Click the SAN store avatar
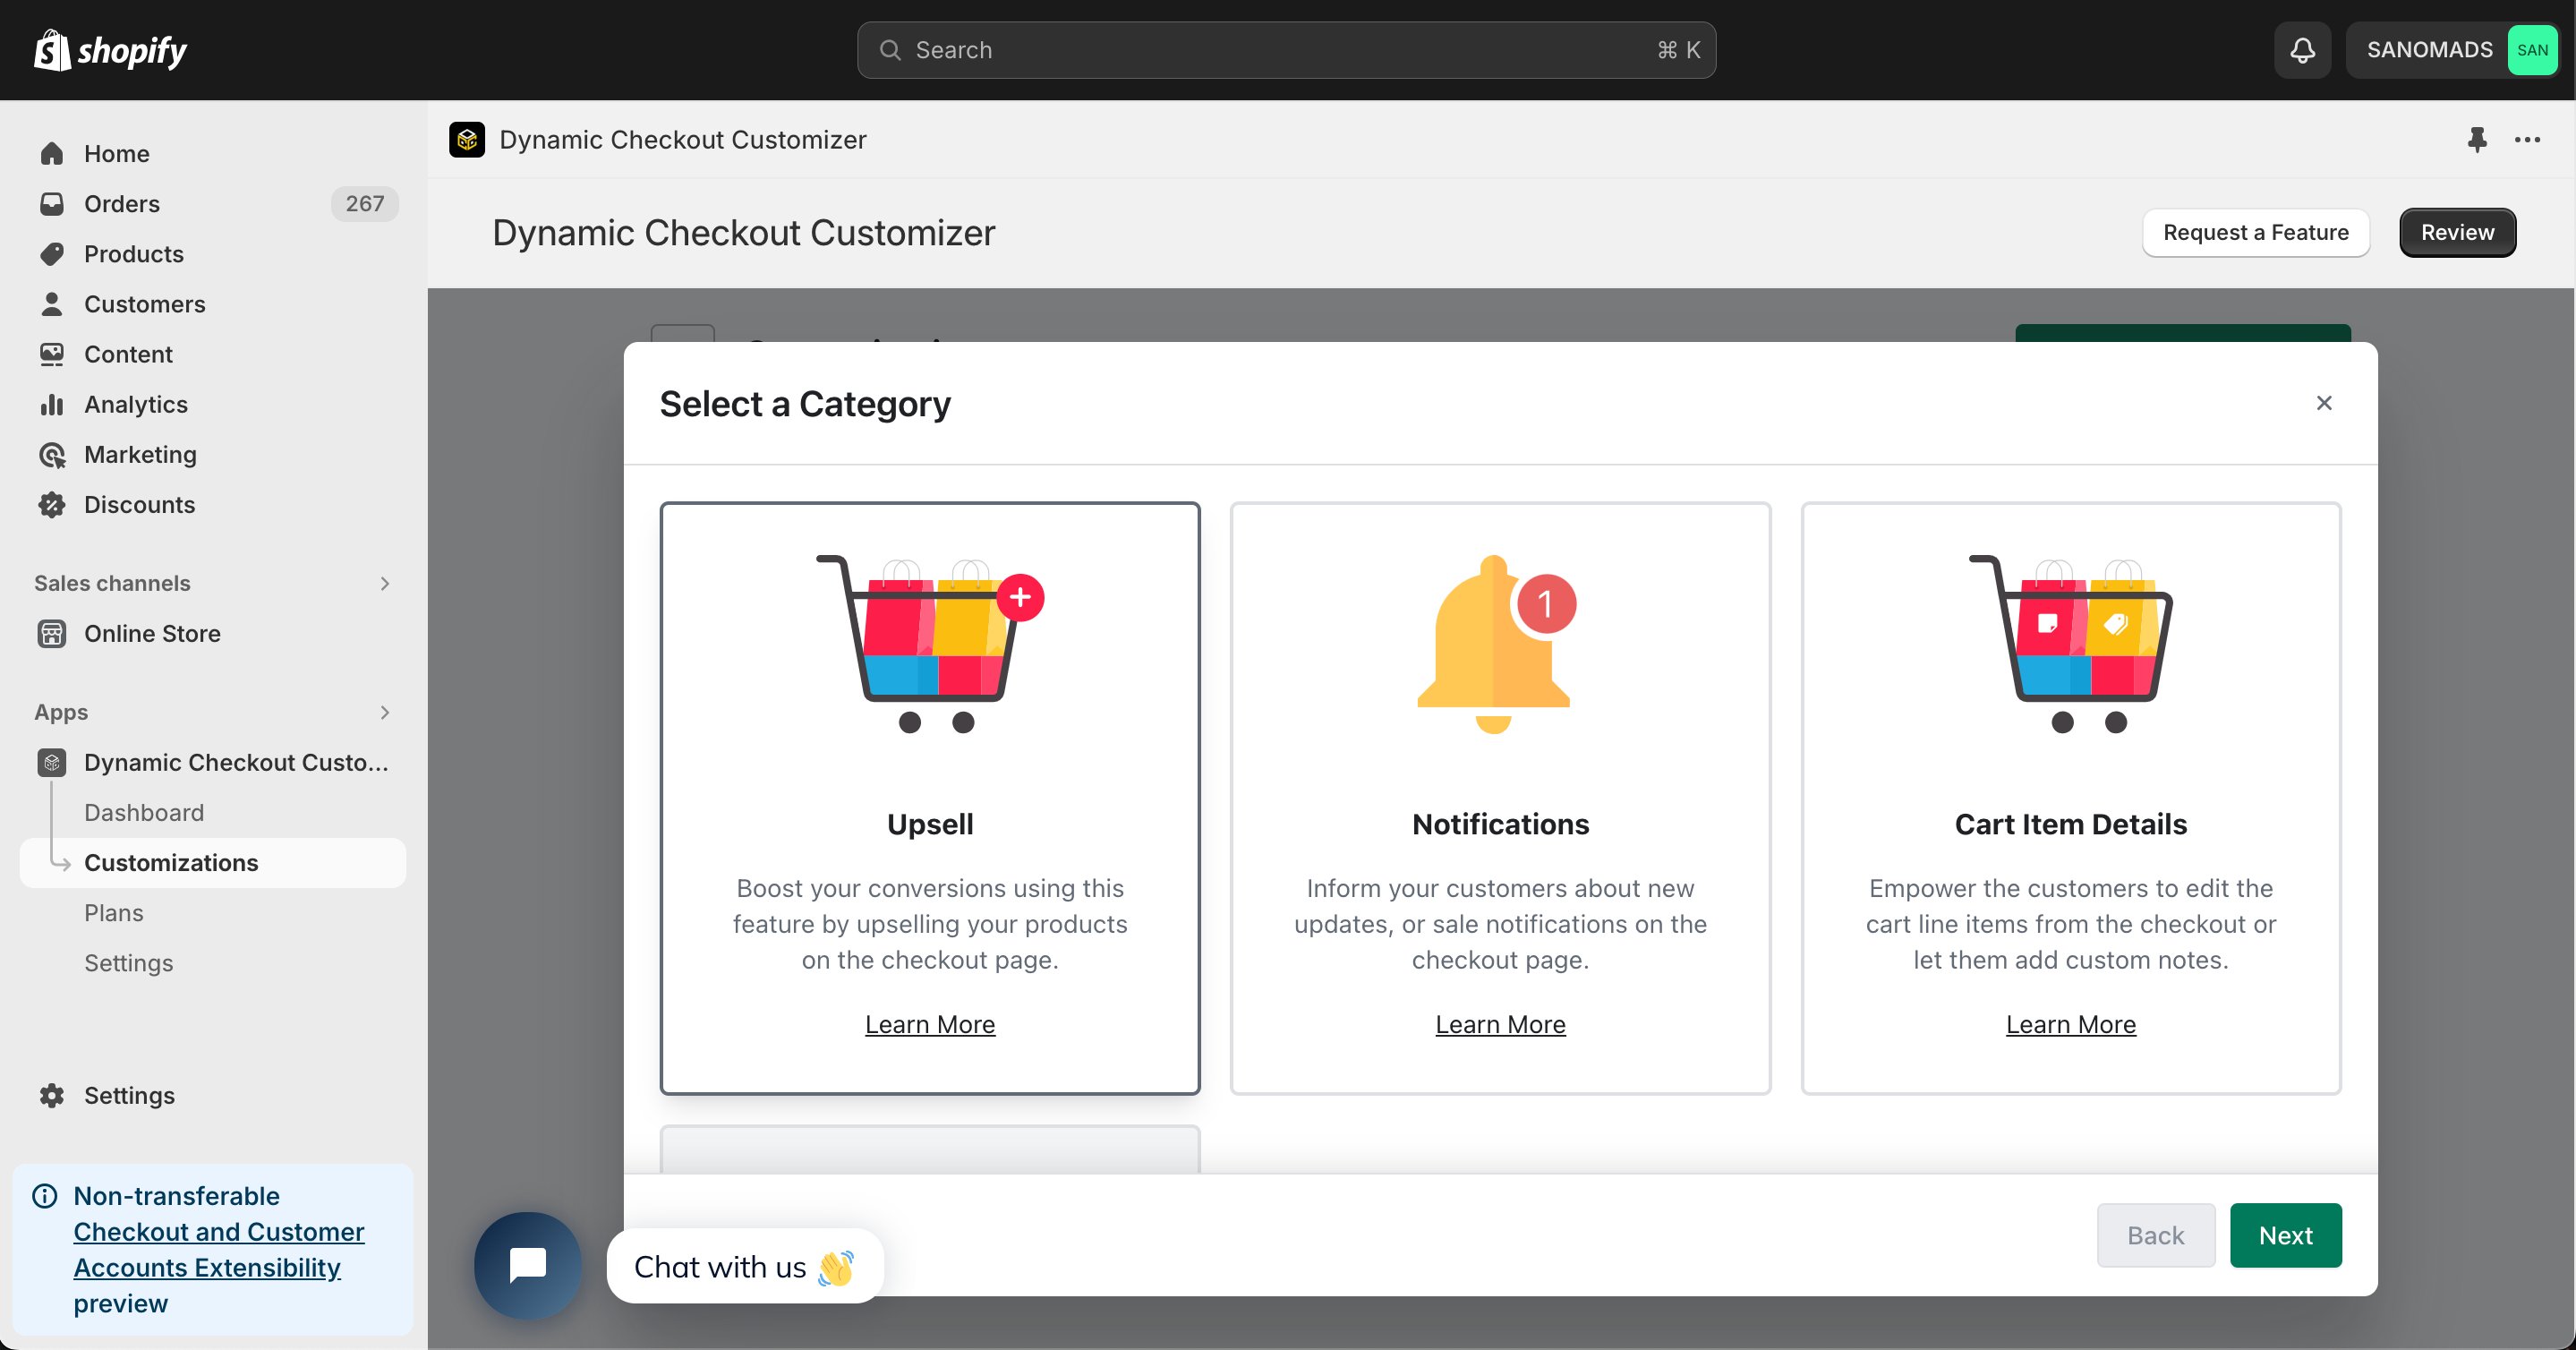Screen dimensions: 2576x1350 tap(2532, 50)
